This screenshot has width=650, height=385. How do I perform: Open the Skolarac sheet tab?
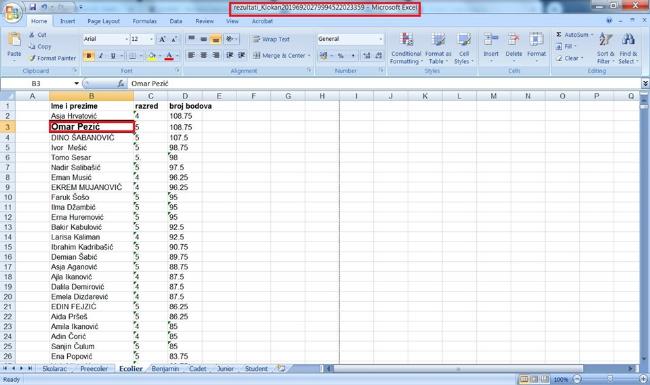(x=54, y=368)
